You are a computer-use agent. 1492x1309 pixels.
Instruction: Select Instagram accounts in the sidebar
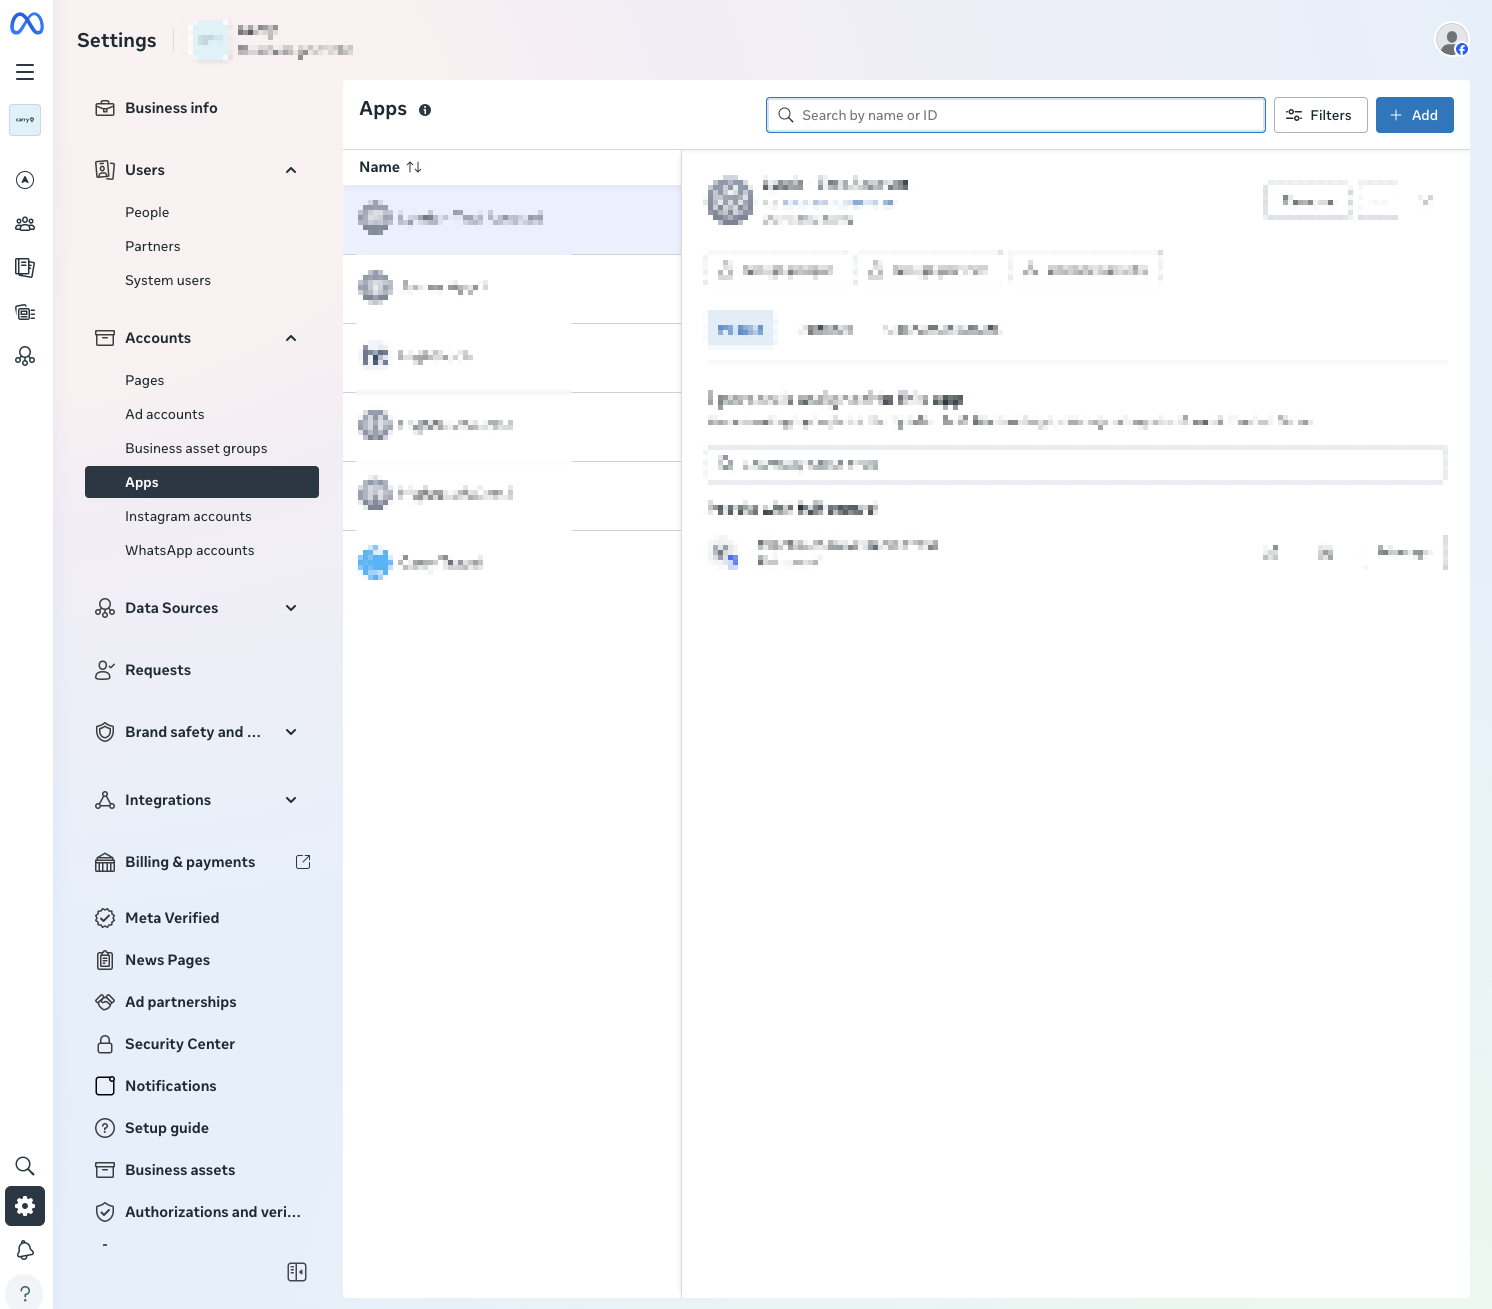[188, 516]
